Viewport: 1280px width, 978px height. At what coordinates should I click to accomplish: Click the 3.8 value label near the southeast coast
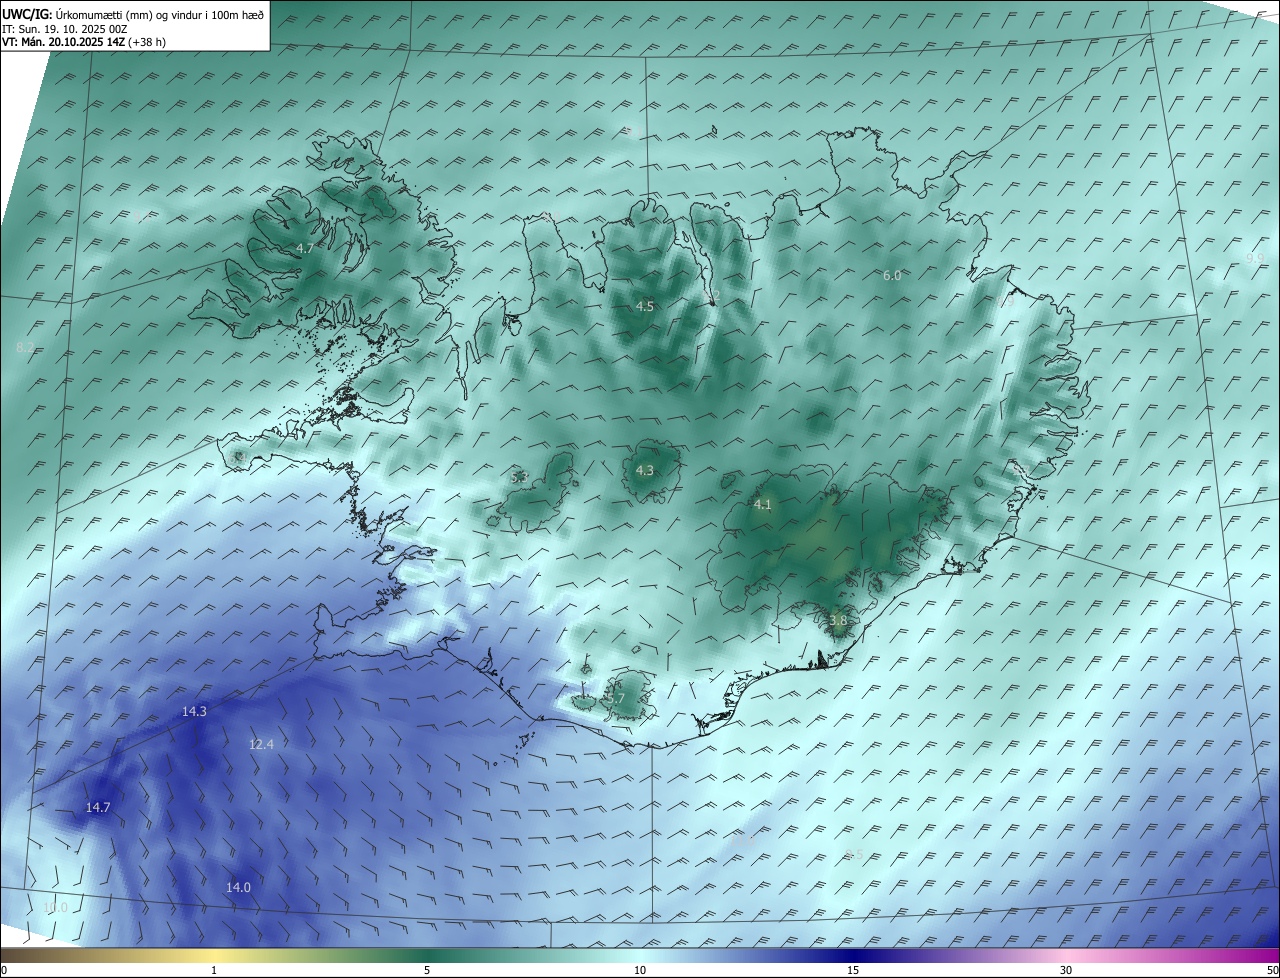838,621
